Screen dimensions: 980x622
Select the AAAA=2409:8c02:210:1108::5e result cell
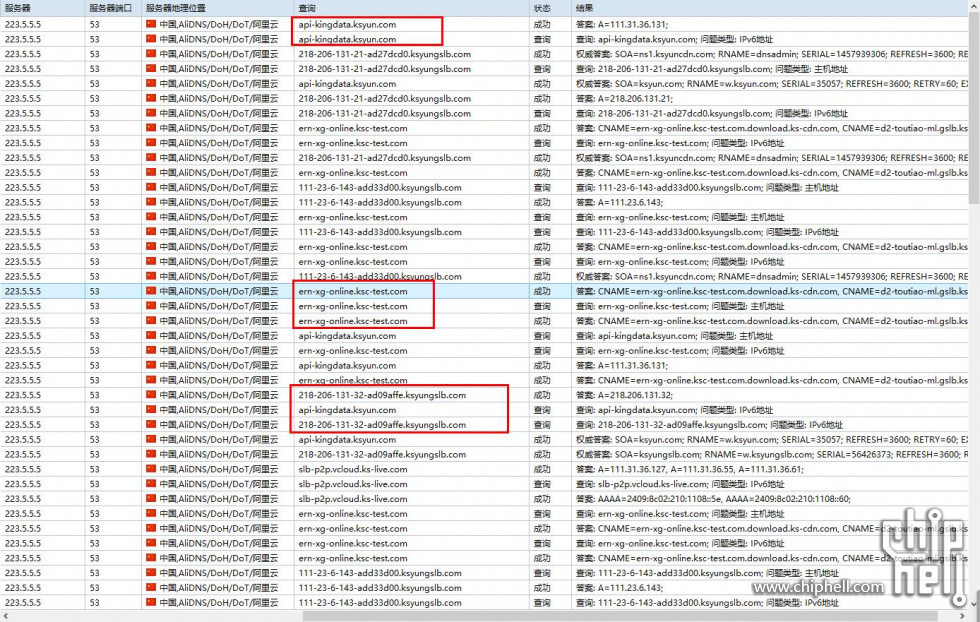pos(713,499)
